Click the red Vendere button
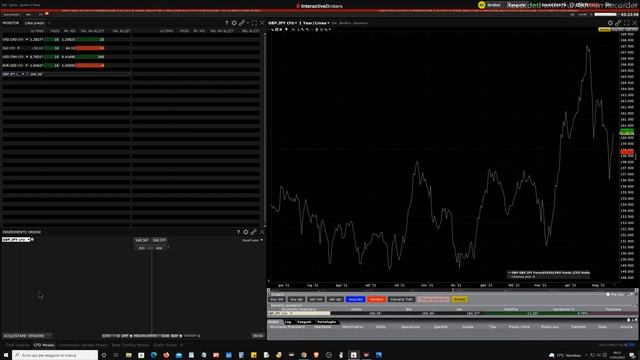Image resolution: width=640 pixels, height=360 pixels. [x=376, y=300]
